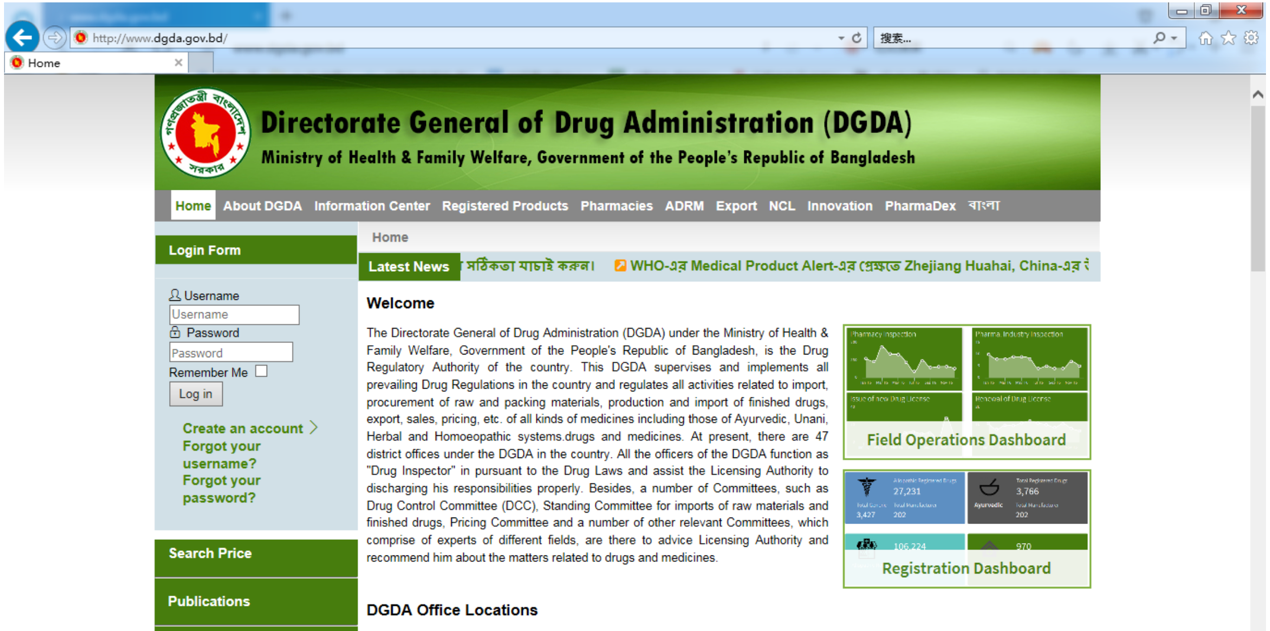
Task: Refresh the page with the reload icon
Action: coord(857,38)
